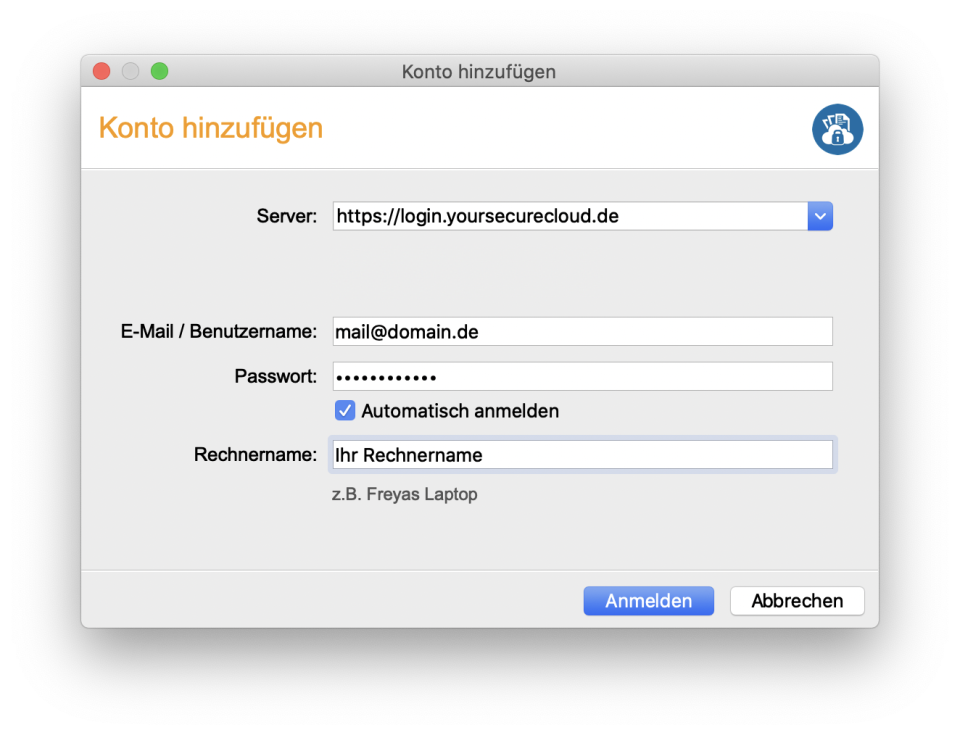Click the red close window control

[x=101, y=71]
